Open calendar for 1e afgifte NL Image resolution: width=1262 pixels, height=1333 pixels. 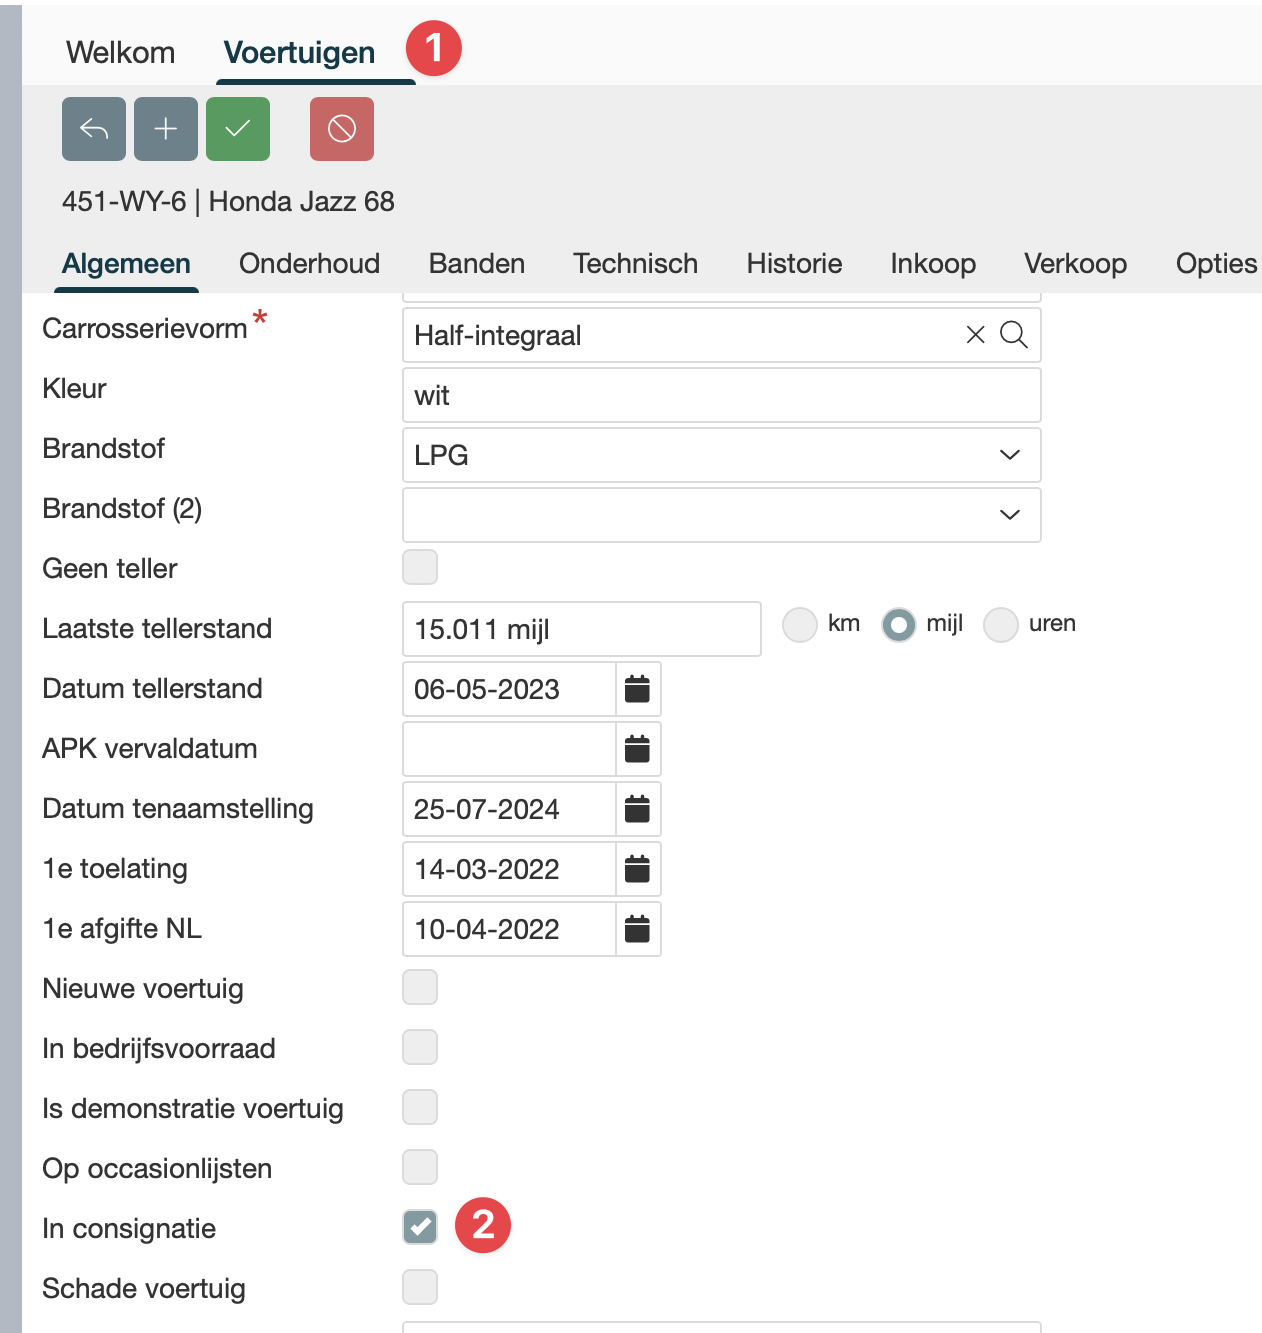[637, 929]
